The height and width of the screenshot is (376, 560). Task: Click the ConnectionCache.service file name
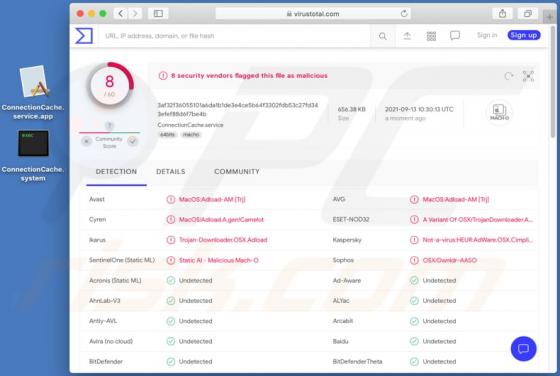190,125
